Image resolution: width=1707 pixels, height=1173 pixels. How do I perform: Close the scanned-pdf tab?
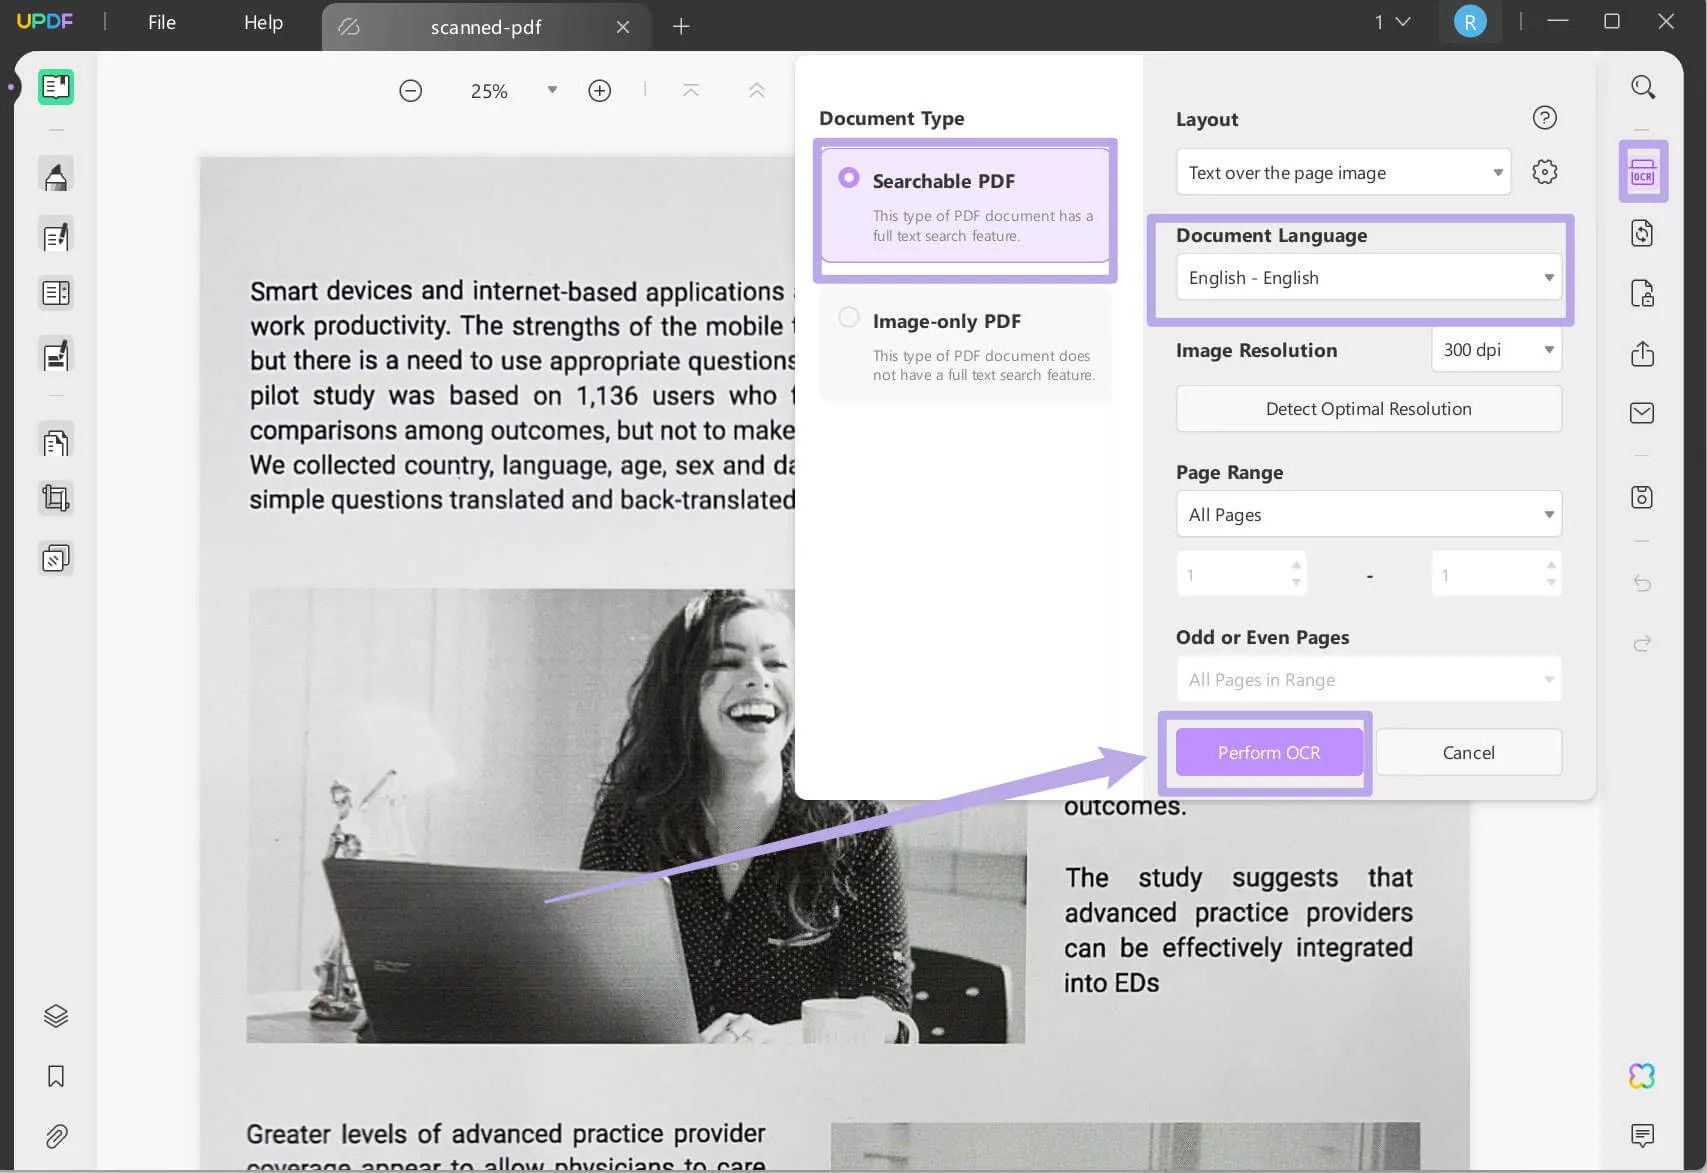(x=623, y=27)
